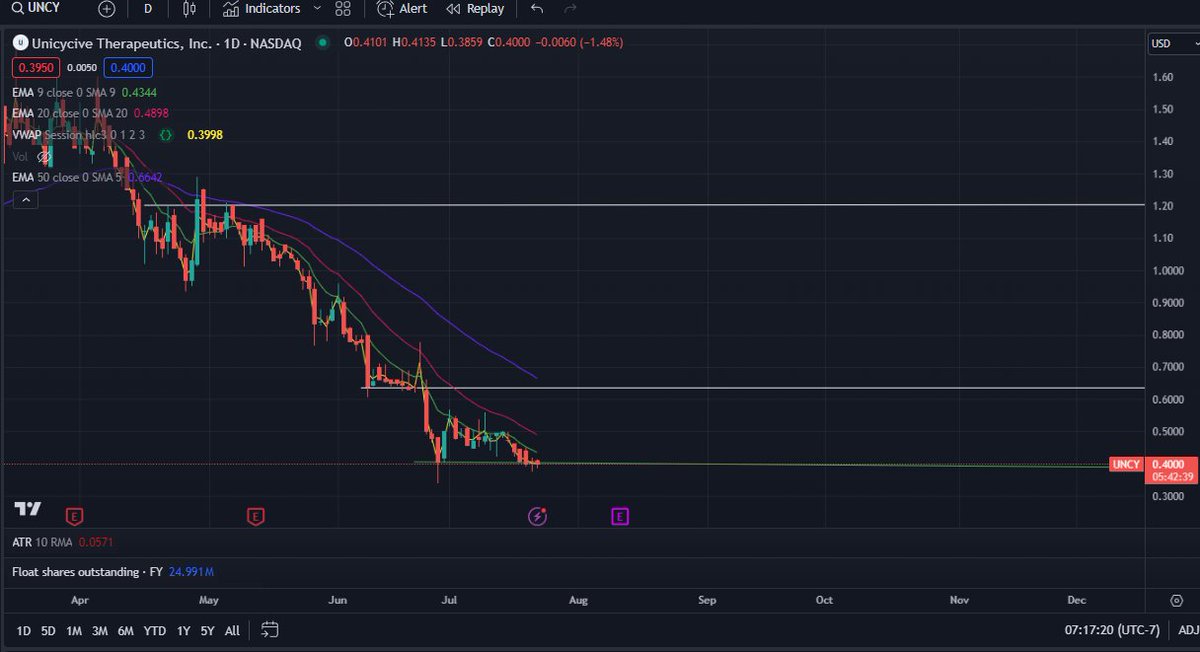
Task: Open the Go-to-date calendar icon
Action: (268, 631)
